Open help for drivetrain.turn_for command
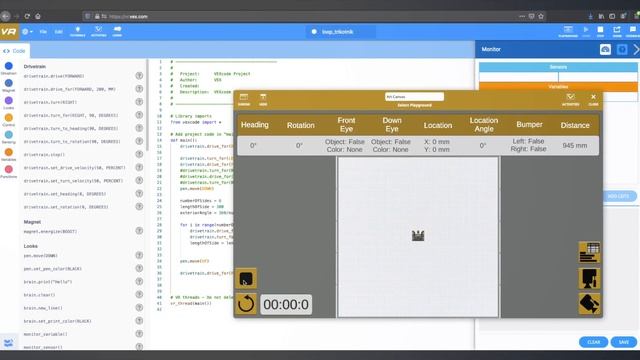Image resolution: width=640 pixels, height=360 pixels. coord(139,115)
